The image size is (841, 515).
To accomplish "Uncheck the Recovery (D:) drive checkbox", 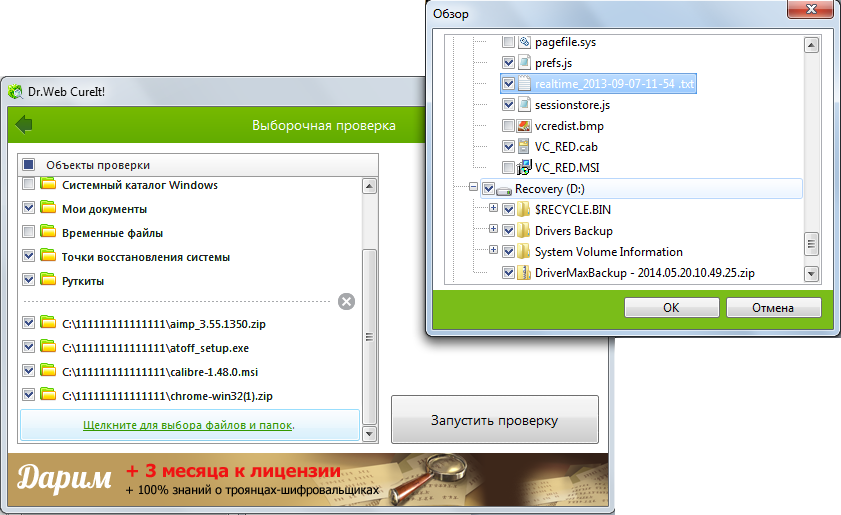I will click(488, 188).
